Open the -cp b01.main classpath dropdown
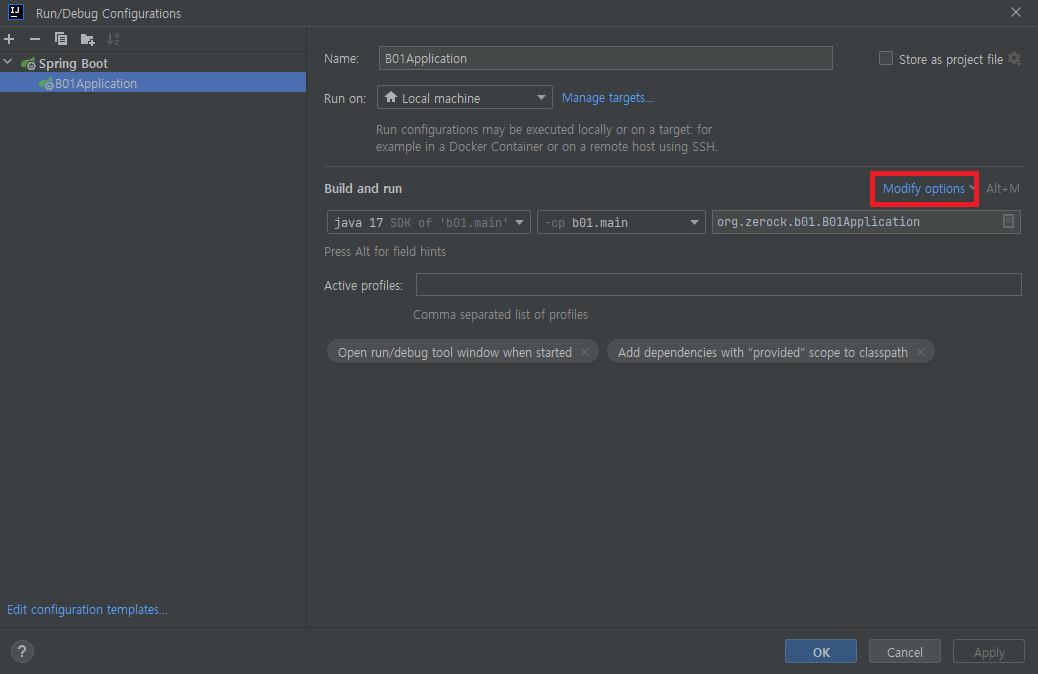 [621, 222]
